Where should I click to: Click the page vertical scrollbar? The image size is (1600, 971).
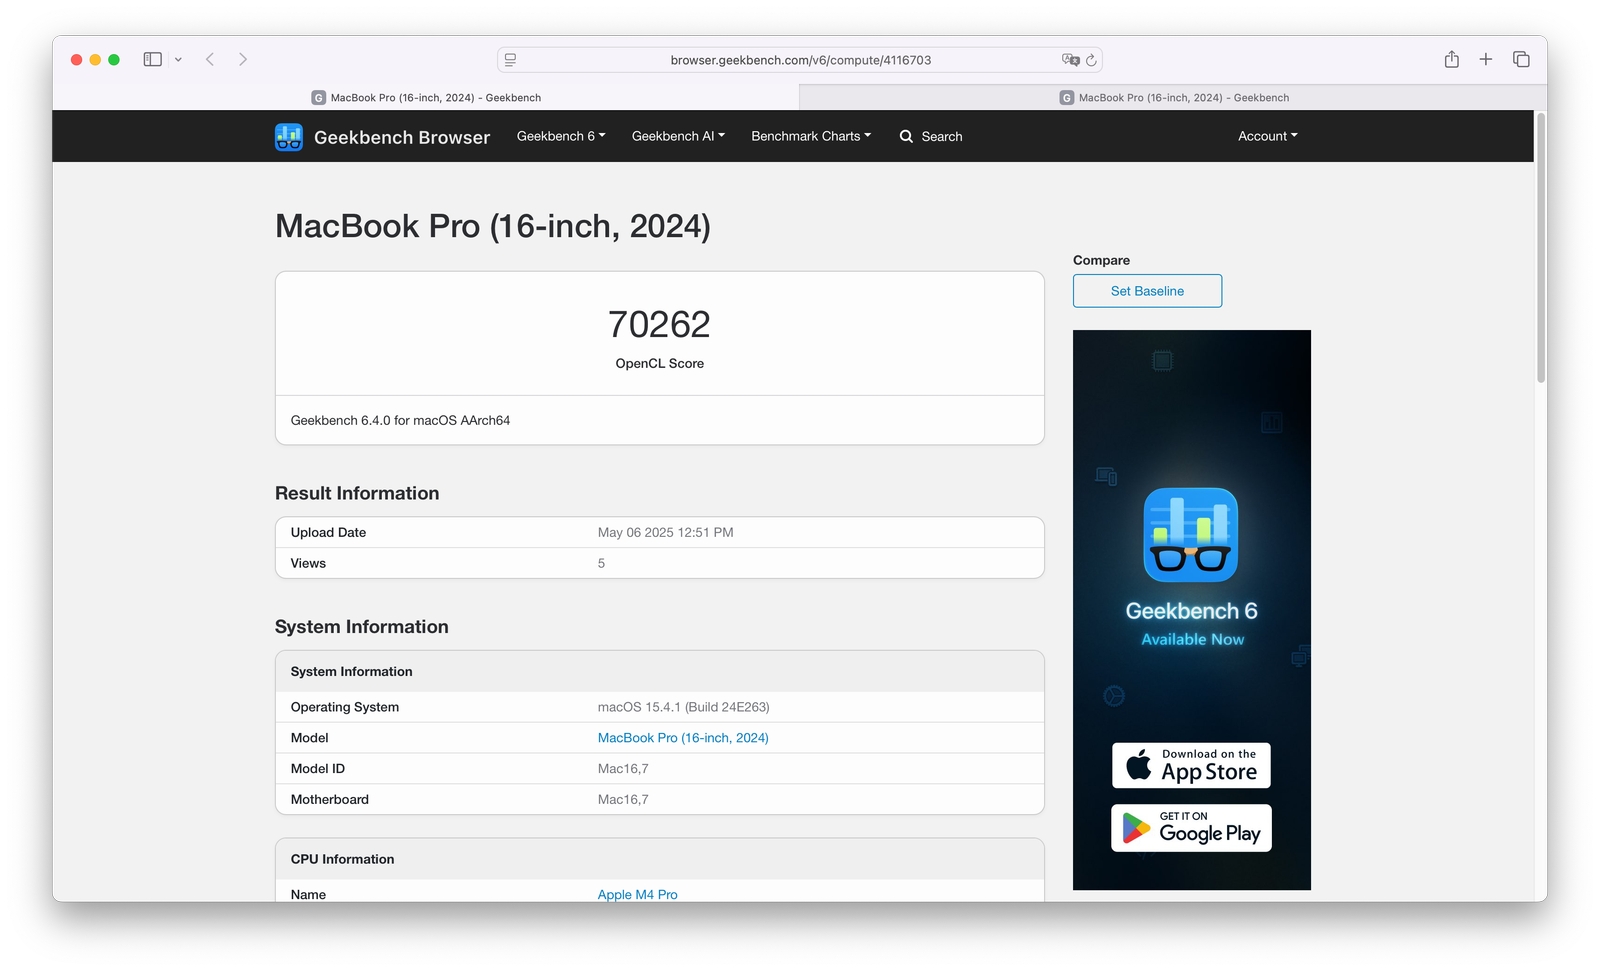click(x=1541, y=248)
